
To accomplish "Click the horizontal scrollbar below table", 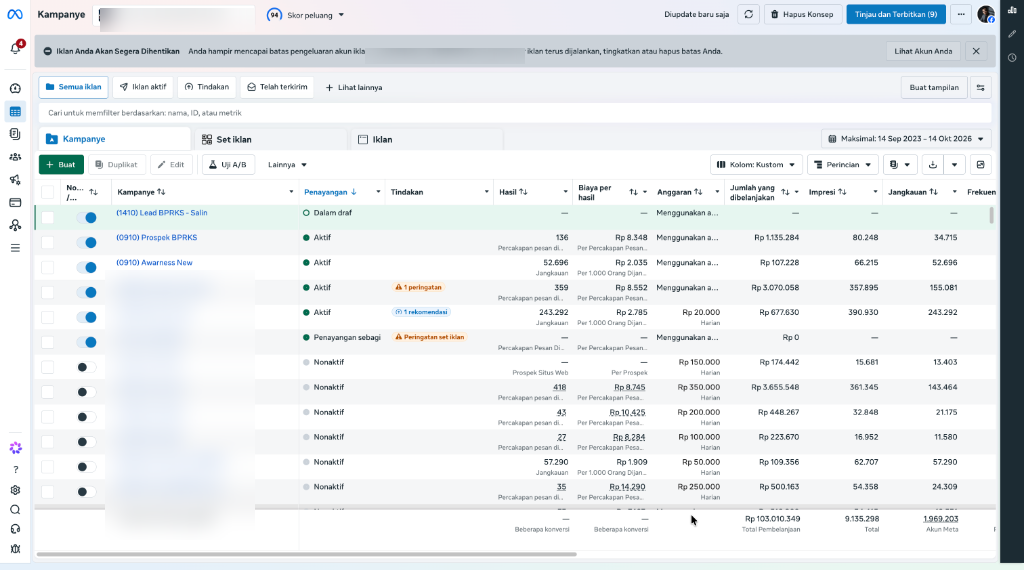I will click(306, 554).
